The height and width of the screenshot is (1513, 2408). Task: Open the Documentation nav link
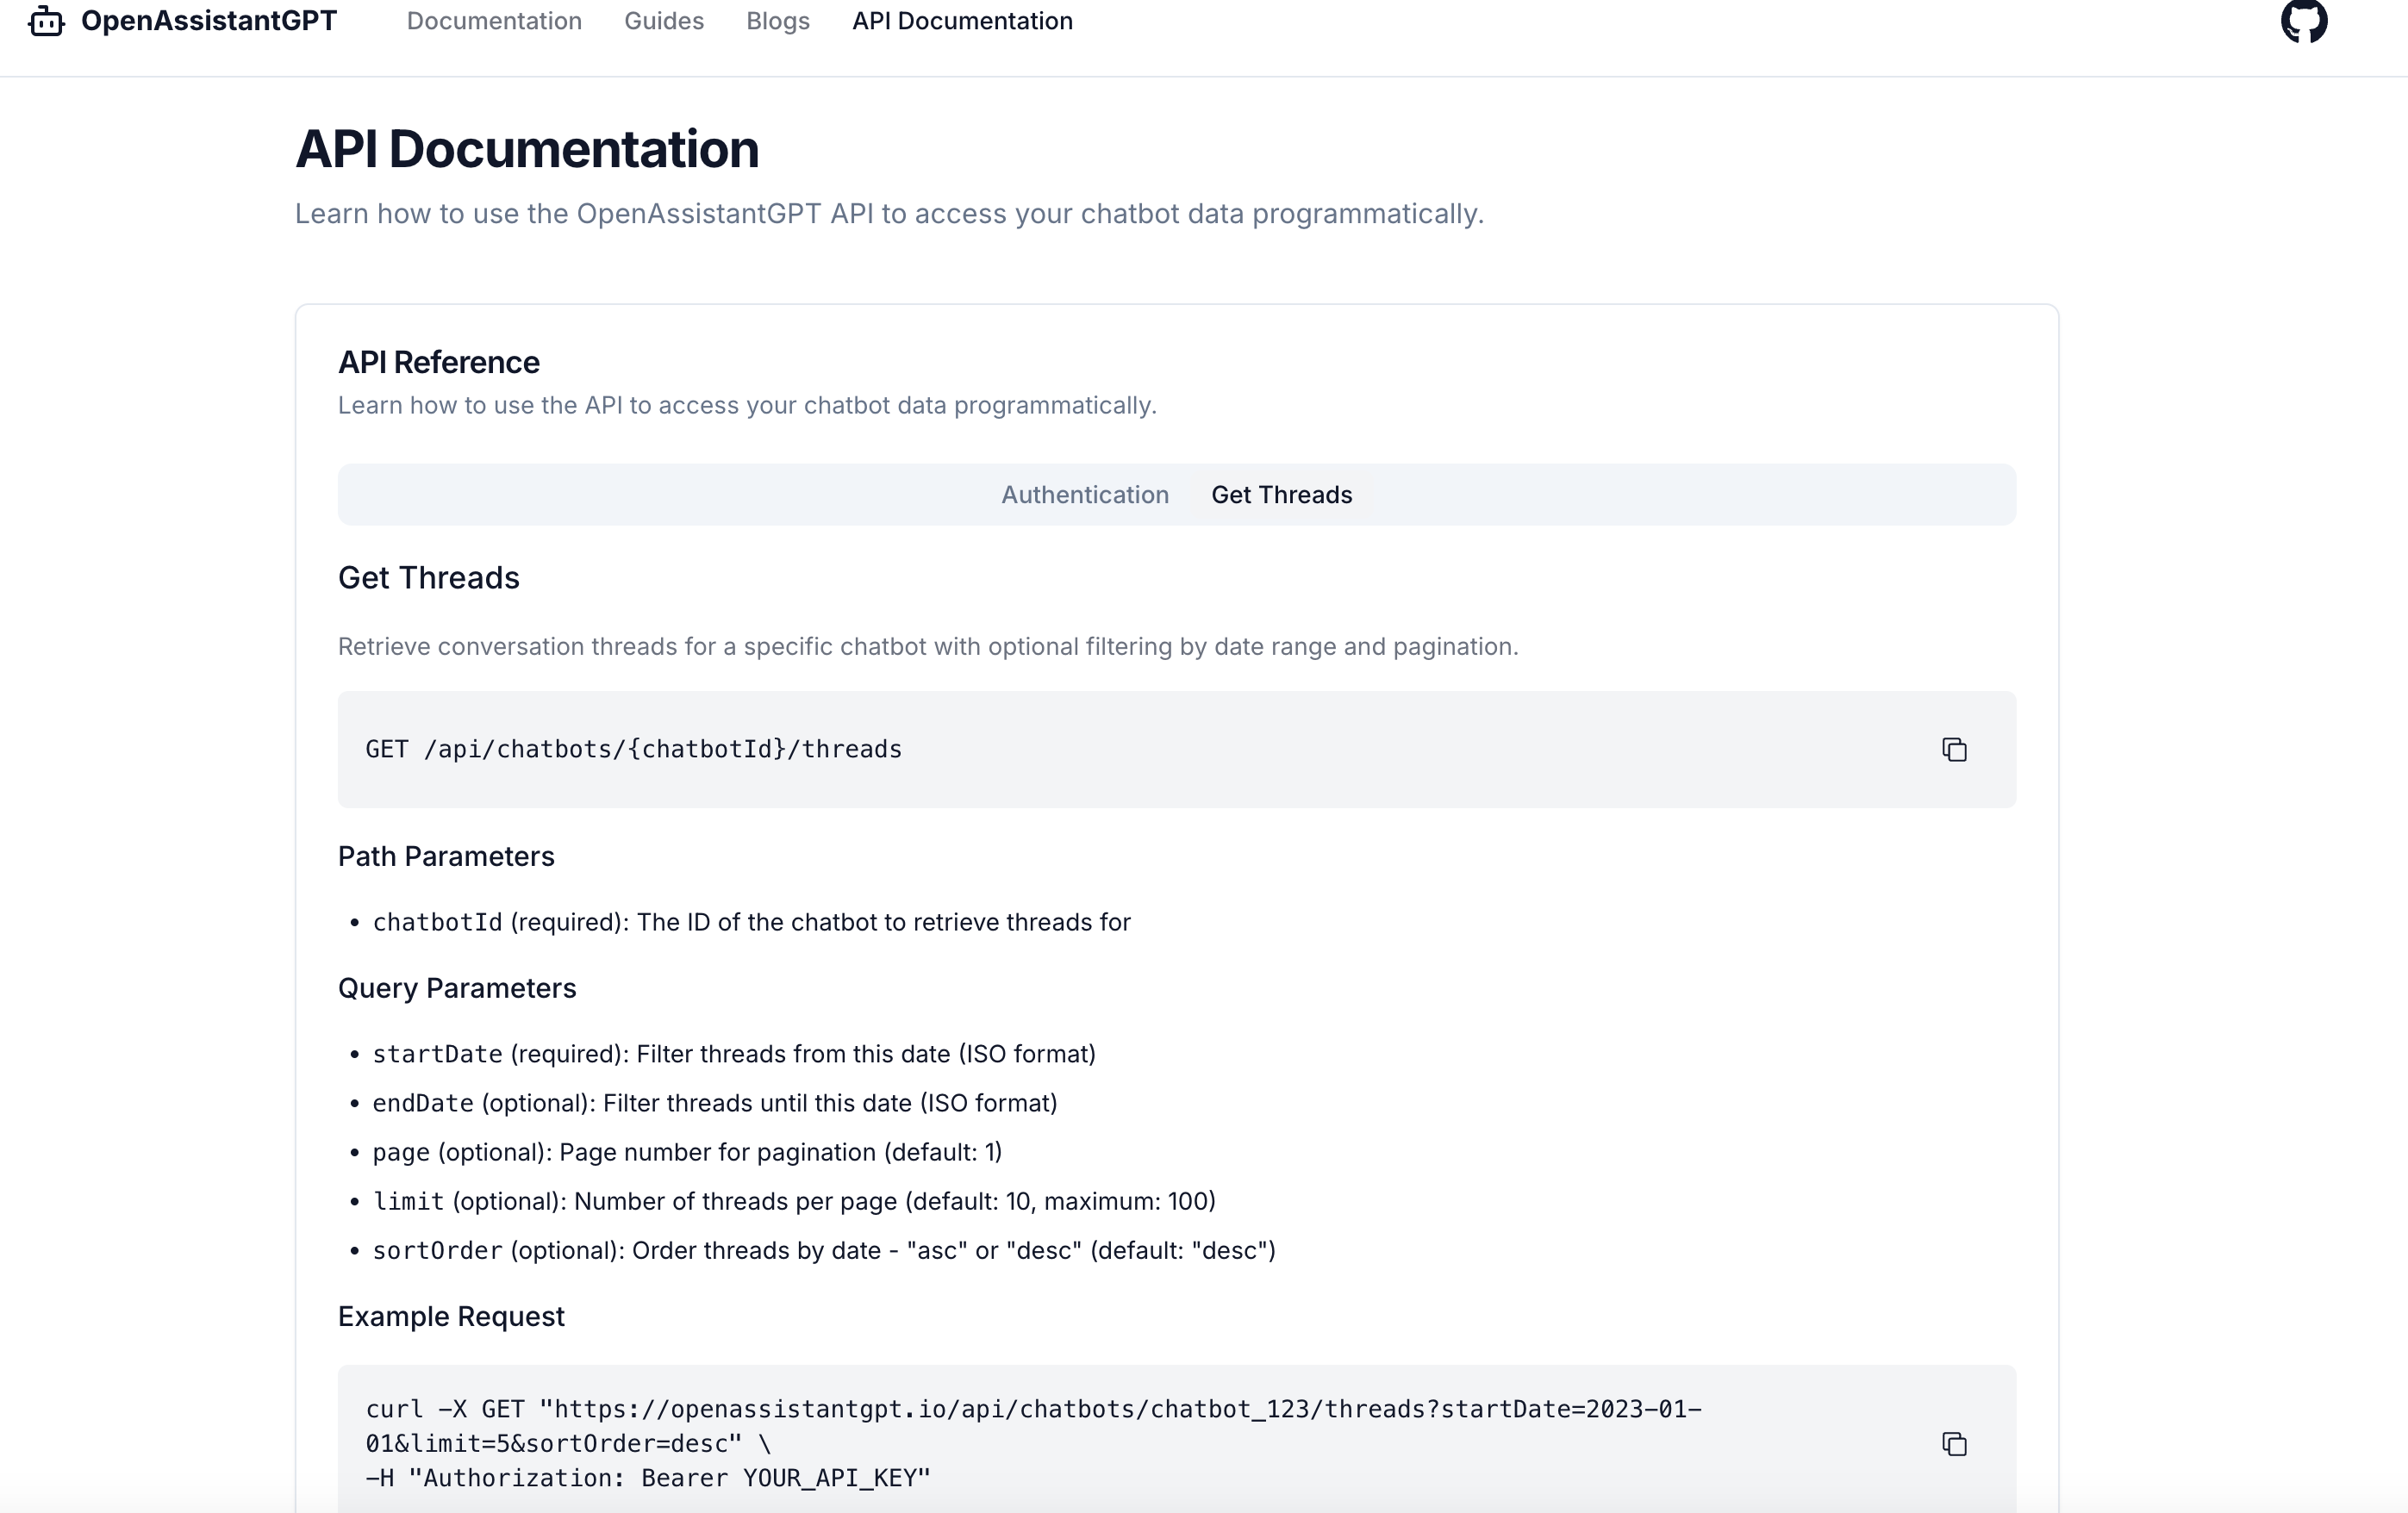[494, 21]
